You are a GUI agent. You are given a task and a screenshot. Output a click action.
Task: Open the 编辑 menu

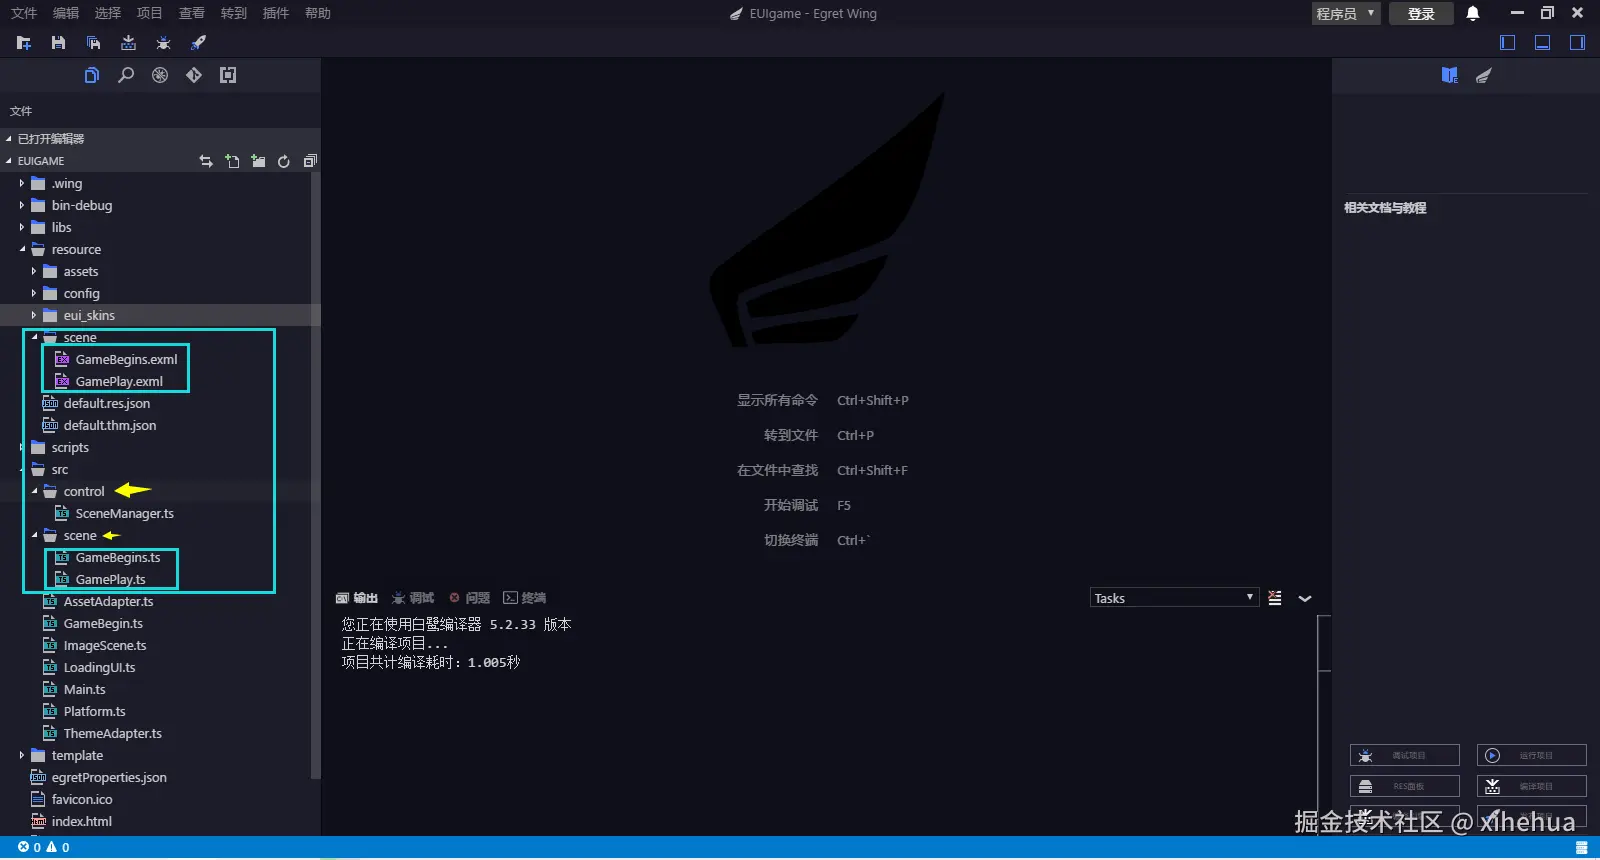tap(66, 13)
